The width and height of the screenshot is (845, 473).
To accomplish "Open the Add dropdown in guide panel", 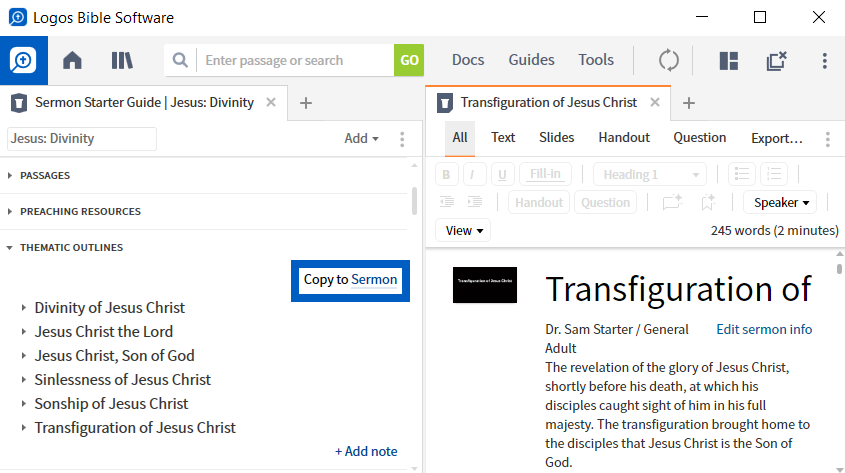I will point(361,138).
